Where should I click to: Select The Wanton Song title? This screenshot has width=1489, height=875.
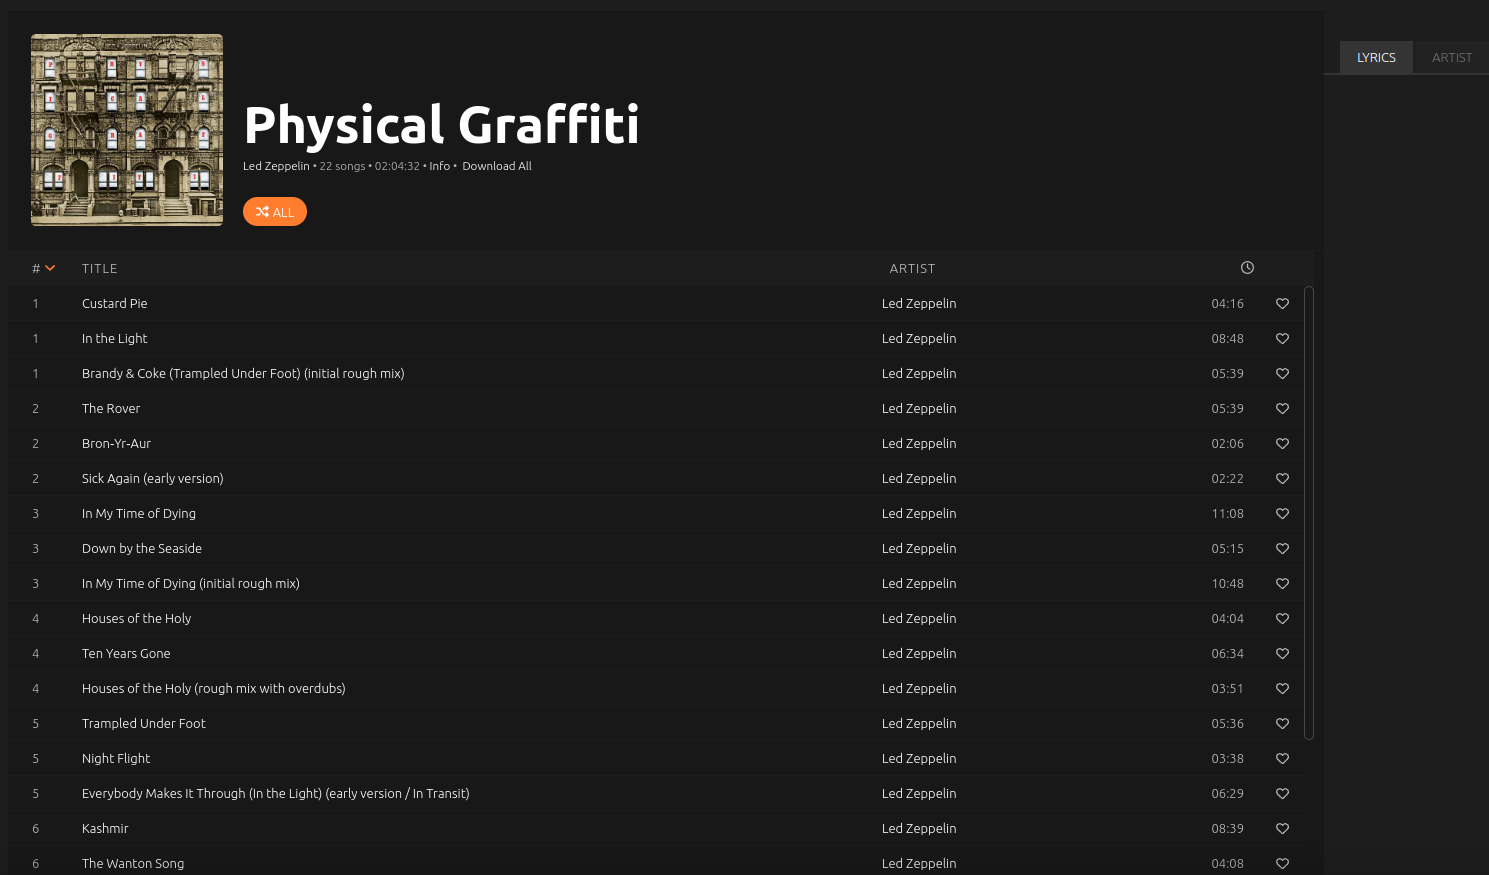(133, 864)
